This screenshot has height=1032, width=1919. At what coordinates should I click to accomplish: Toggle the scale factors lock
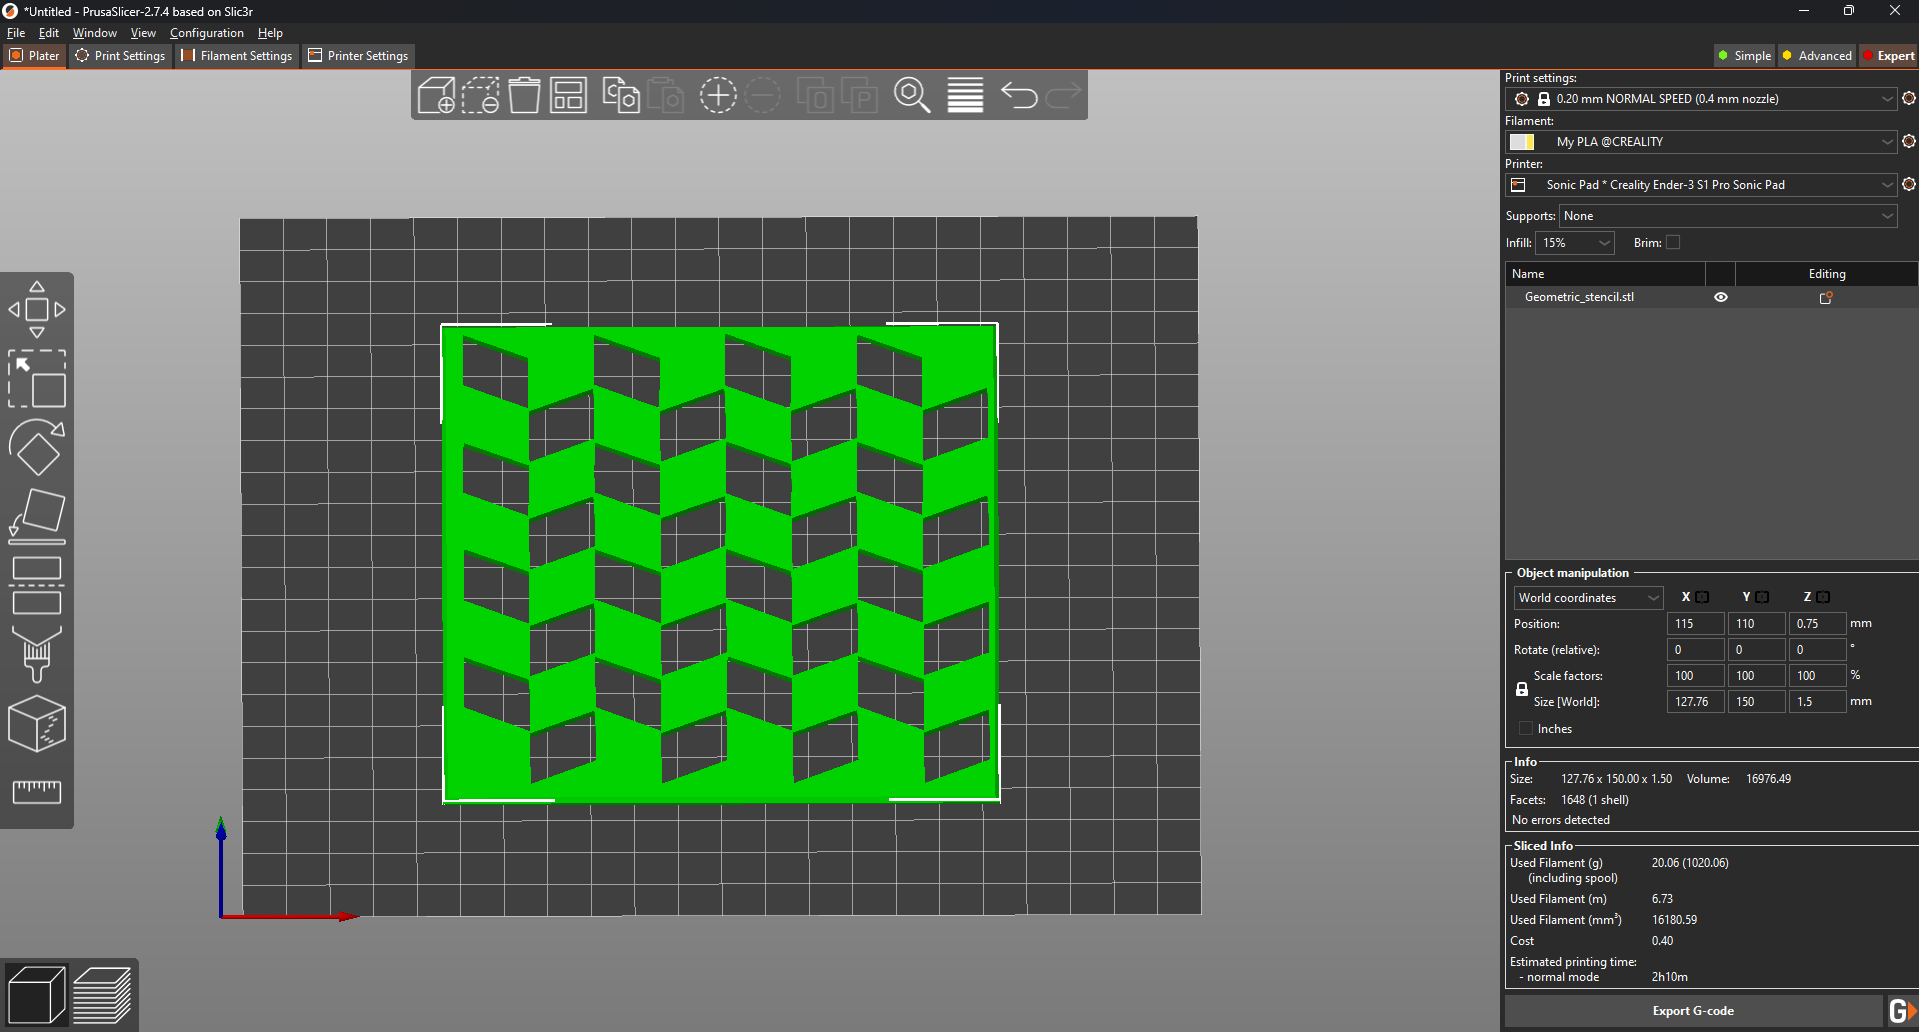click(x=1522, y=689)
